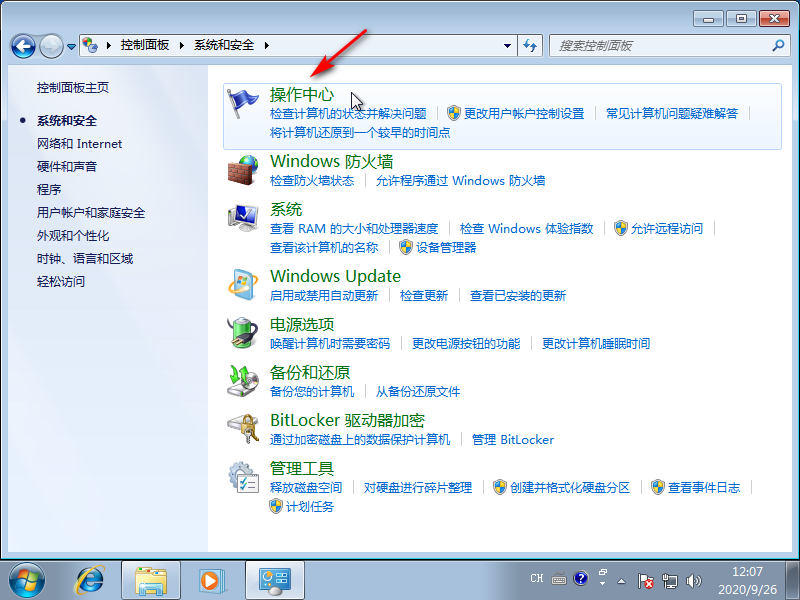Open the taskbar volume speaker icon
The image size is (800, 600).
(x=694, y=578)
